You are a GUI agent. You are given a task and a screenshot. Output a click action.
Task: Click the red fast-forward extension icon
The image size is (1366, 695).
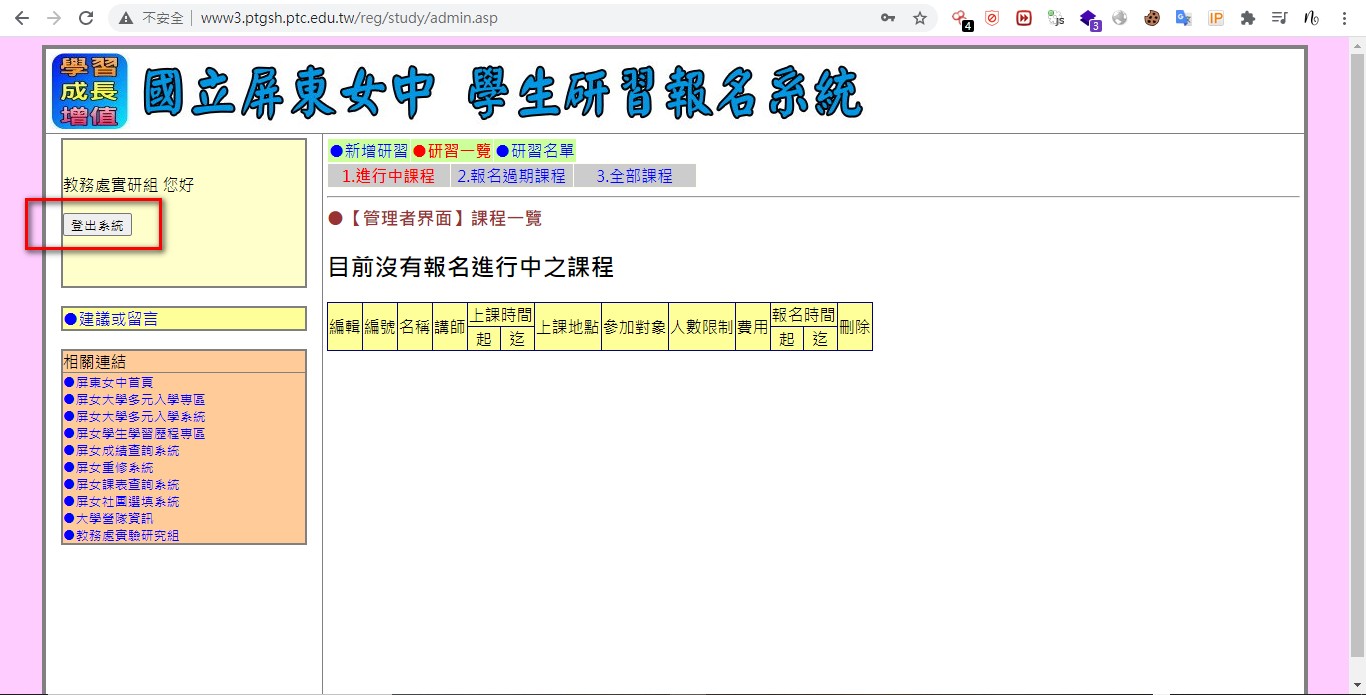1024,18
